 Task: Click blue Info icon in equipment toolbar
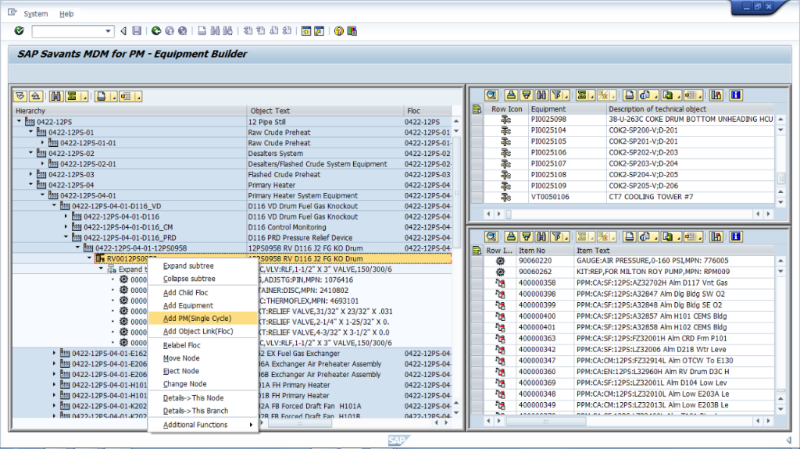(x=736, y=95)
